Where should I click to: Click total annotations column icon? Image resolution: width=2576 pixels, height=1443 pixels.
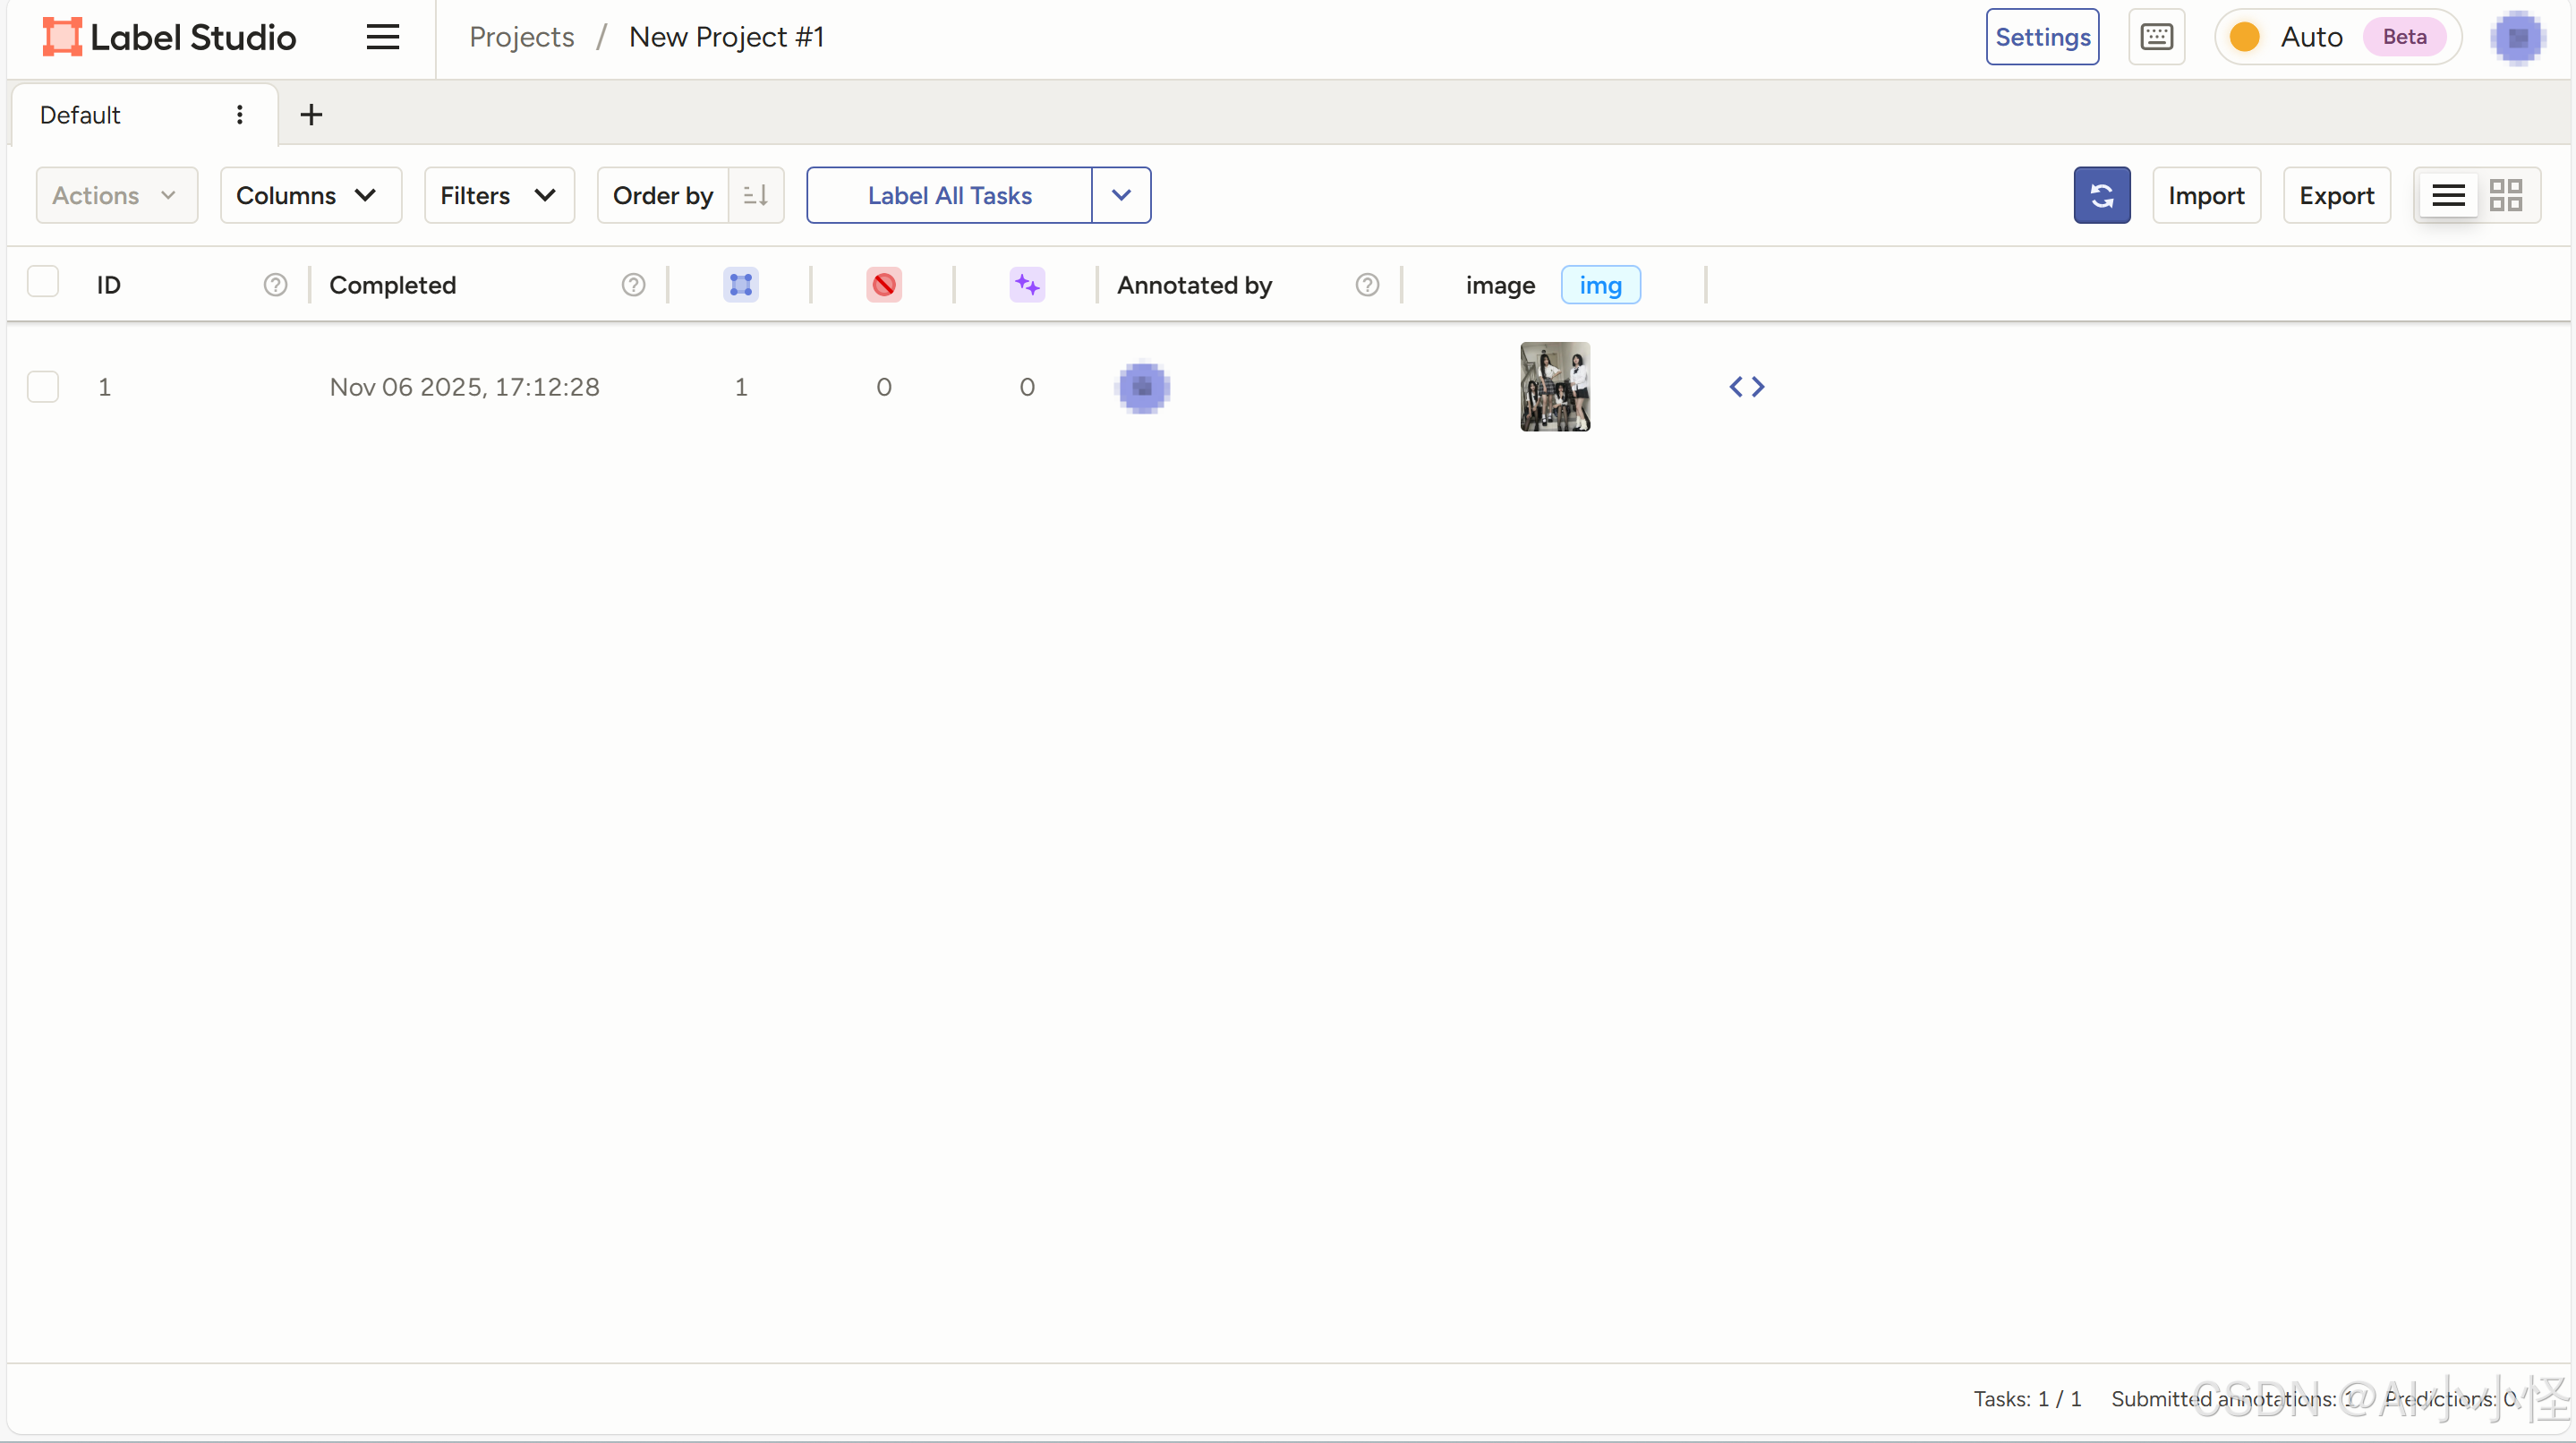(x=740, y=285)
